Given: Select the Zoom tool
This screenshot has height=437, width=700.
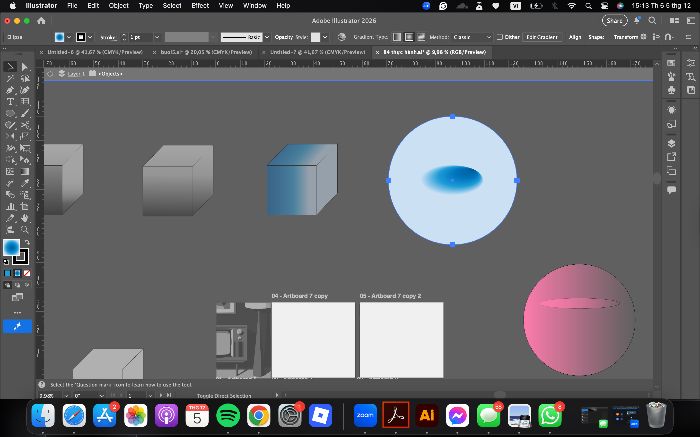Looking at the screenshot, I should coord(25,229).
